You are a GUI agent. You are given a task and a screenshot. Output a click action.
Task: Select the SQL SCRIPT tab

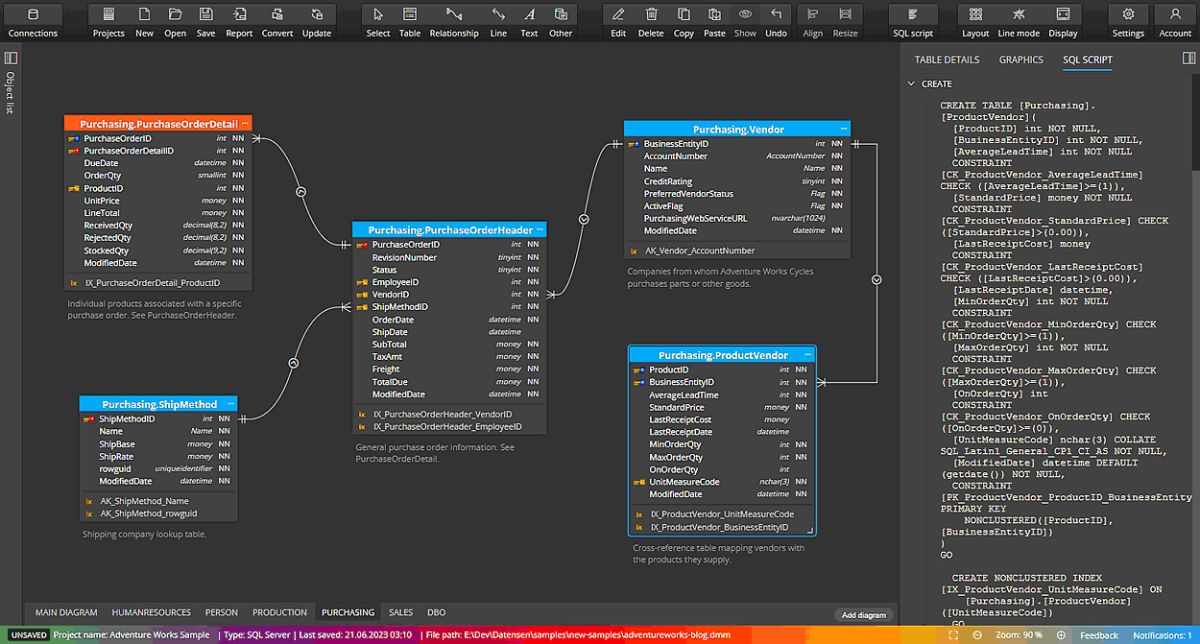point(1087,60)
